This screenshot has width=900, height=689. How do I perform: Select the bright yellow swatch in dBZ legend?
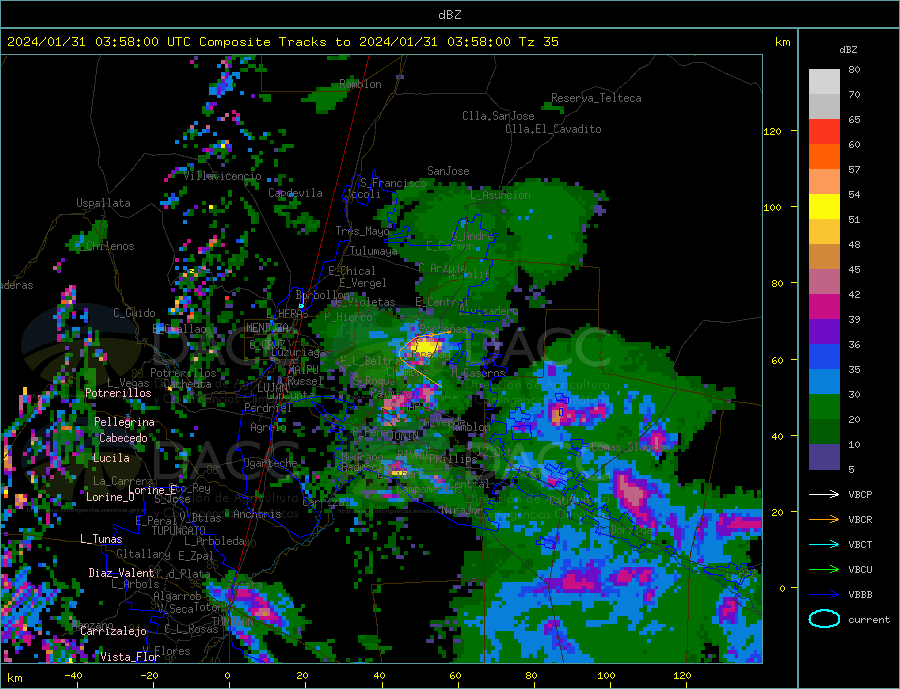(x=824, y=207)
